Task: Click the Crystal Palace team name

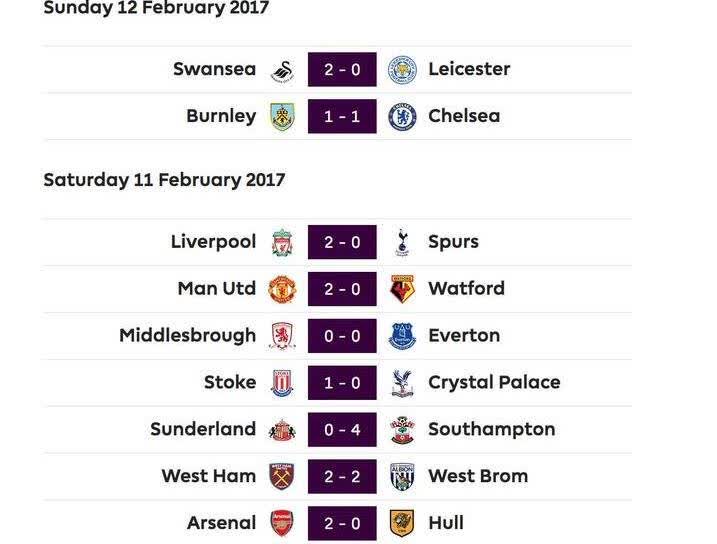Action: [x=494, y=383]
